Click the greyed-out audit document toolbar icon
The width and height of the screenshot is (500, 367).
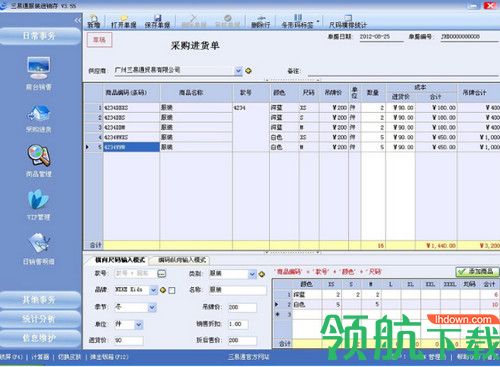[x=227, y=21]
